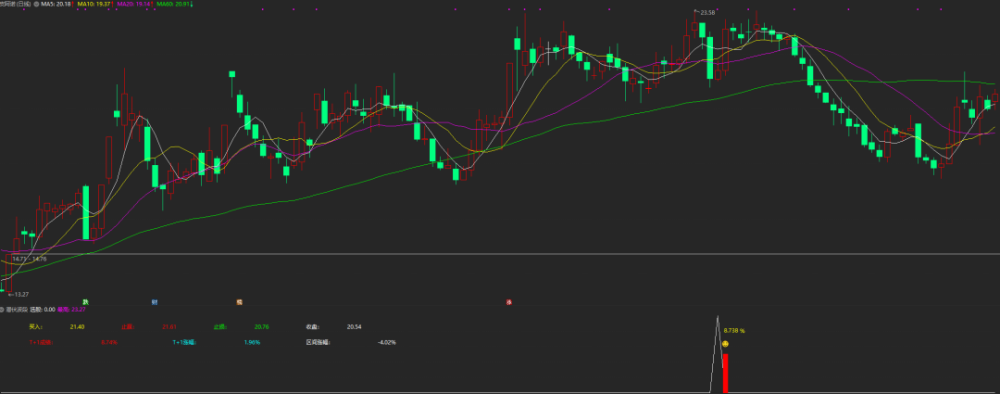Click the red event marker icon below the chart
The image size is (1000, 394).
click(509, 302)
